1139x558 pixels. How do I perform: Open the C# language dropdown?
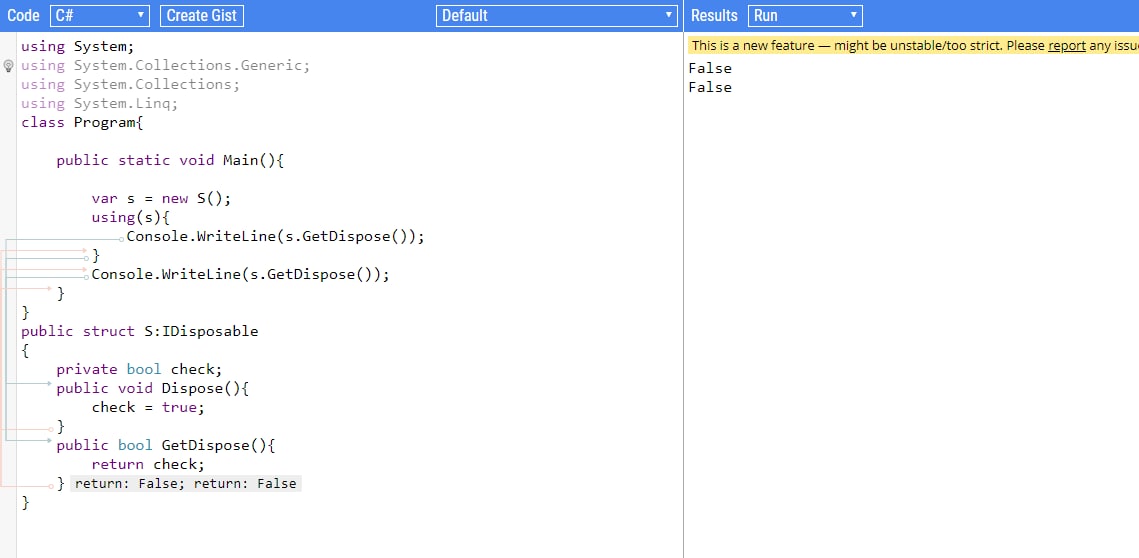coord(100,15)
